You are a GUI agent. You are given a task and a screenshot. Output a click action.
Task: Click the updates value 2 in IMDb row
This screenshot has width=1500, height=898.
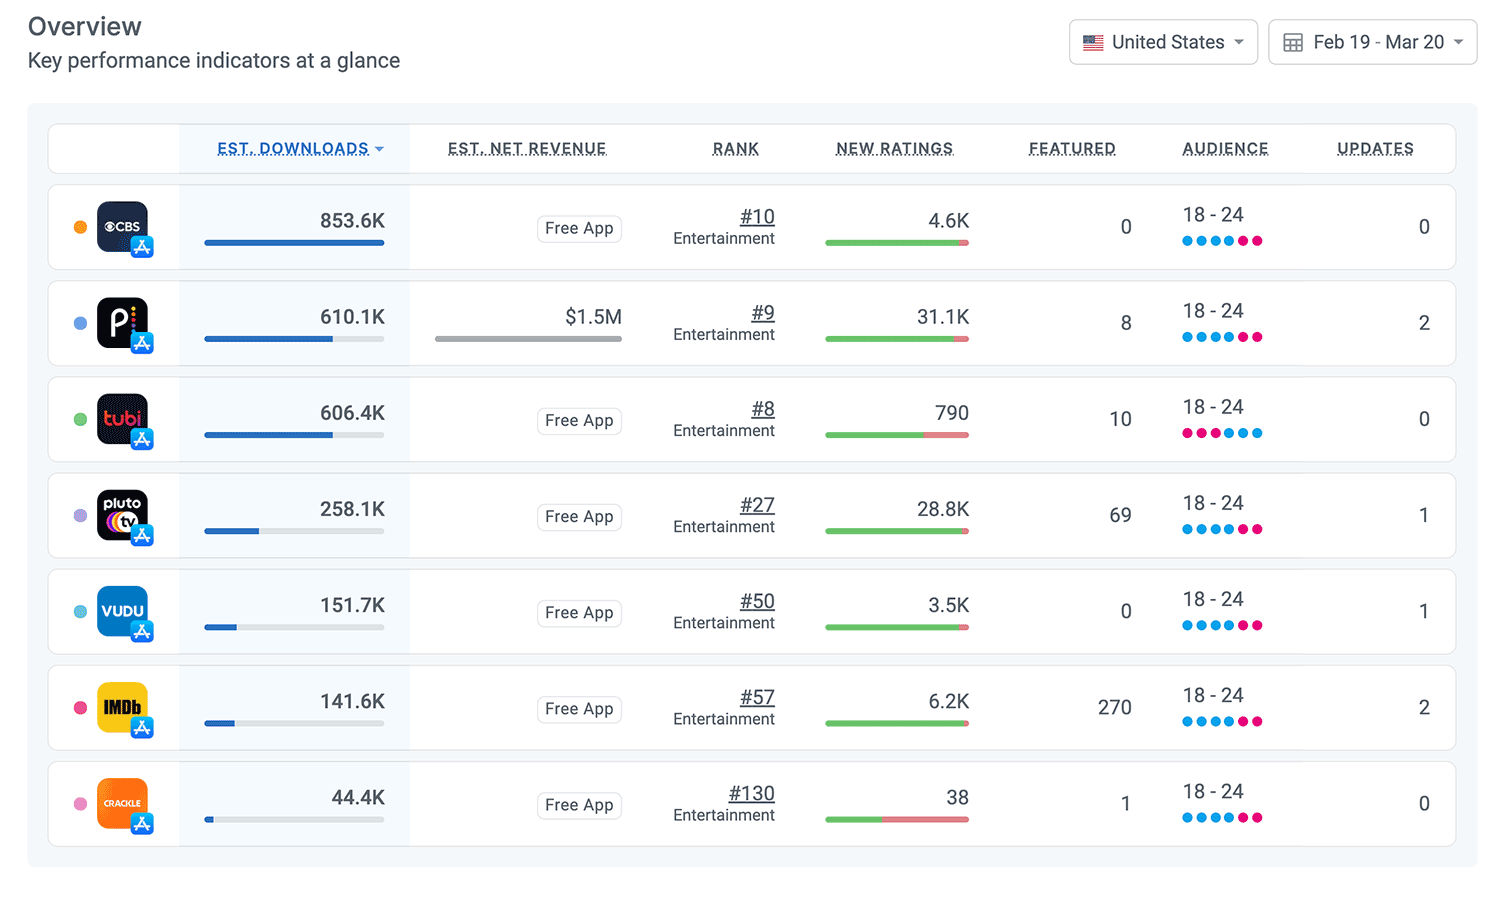pyautogui.click(x=1424, y=707)
